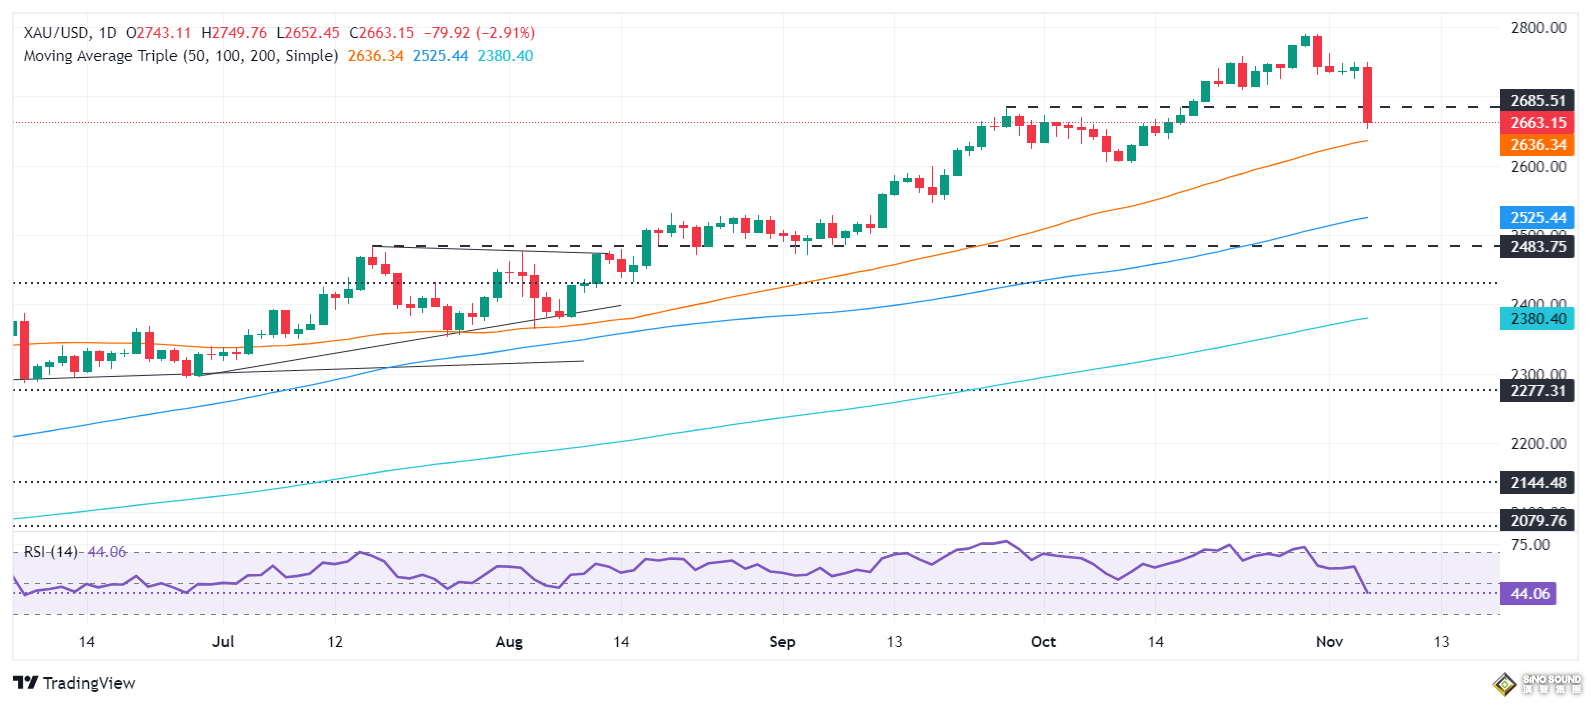1591x706 pixels.
Task: Select the 2685.51 horizontal level label
Action: (x=1537, y=101)
